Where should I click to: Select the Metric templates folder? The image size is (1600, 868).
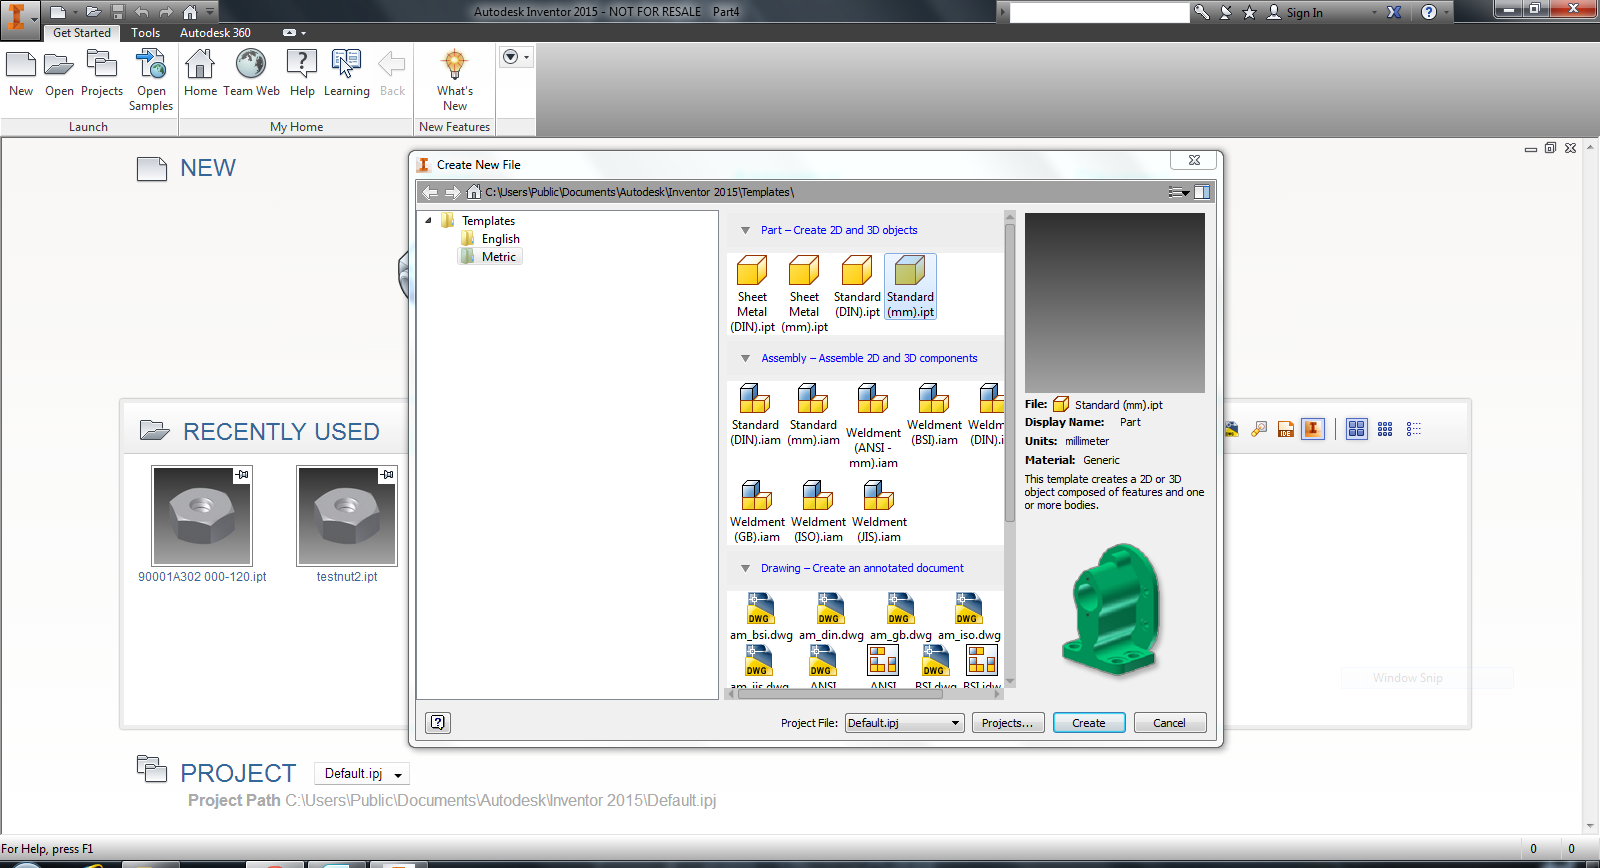[x=490, y=257]
